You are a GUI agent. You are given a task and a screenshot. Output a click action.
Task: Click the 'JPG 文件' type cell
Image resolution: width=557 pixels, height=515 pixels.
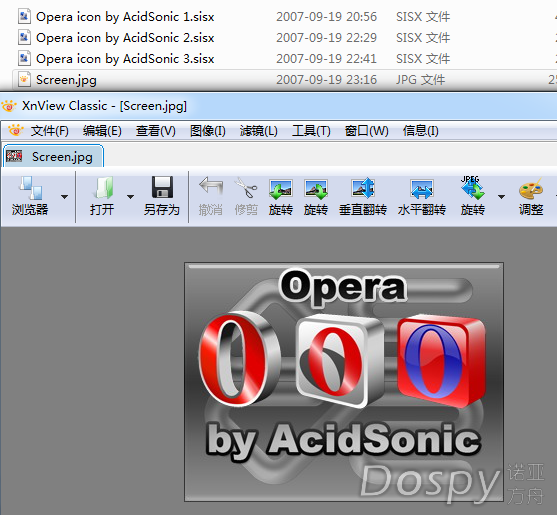pyautogui.click(x=421, y=80)
